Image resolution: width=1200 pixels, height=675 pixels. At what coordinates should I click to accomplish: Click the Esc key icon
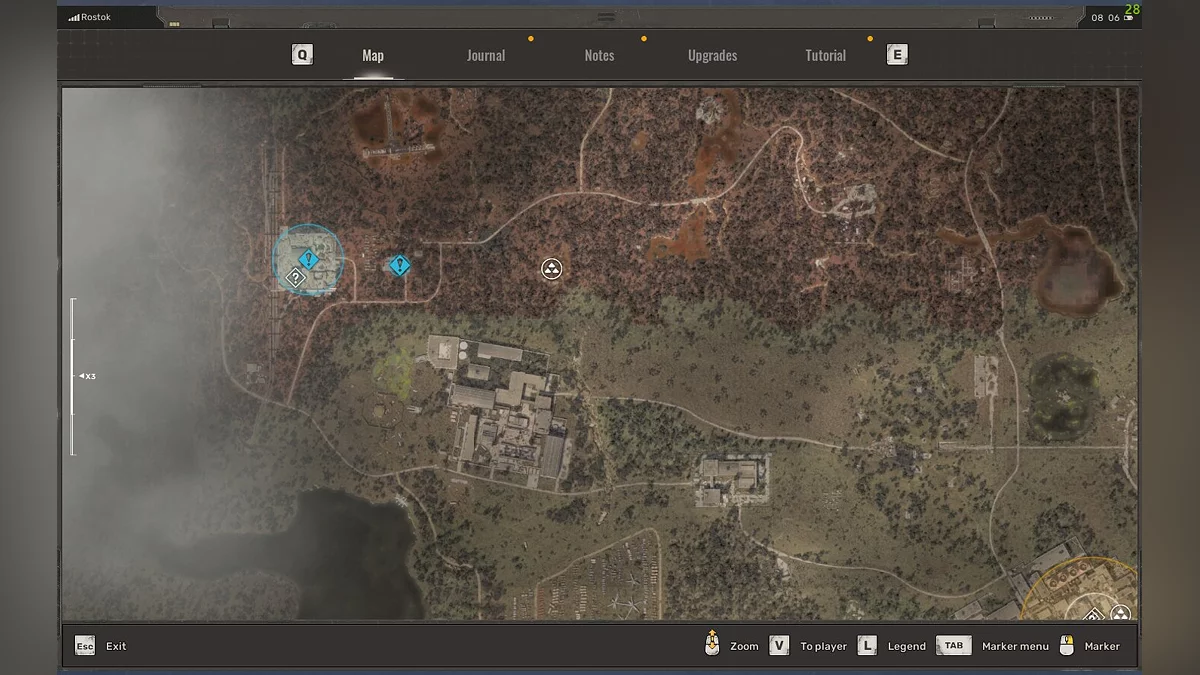coord(85,646)
